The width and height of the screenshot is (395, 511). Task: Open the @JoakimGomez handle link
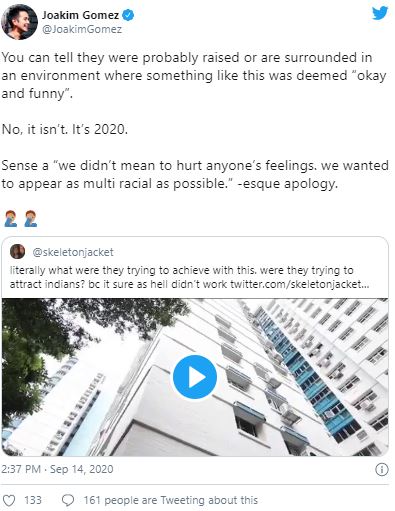(82, 29)
